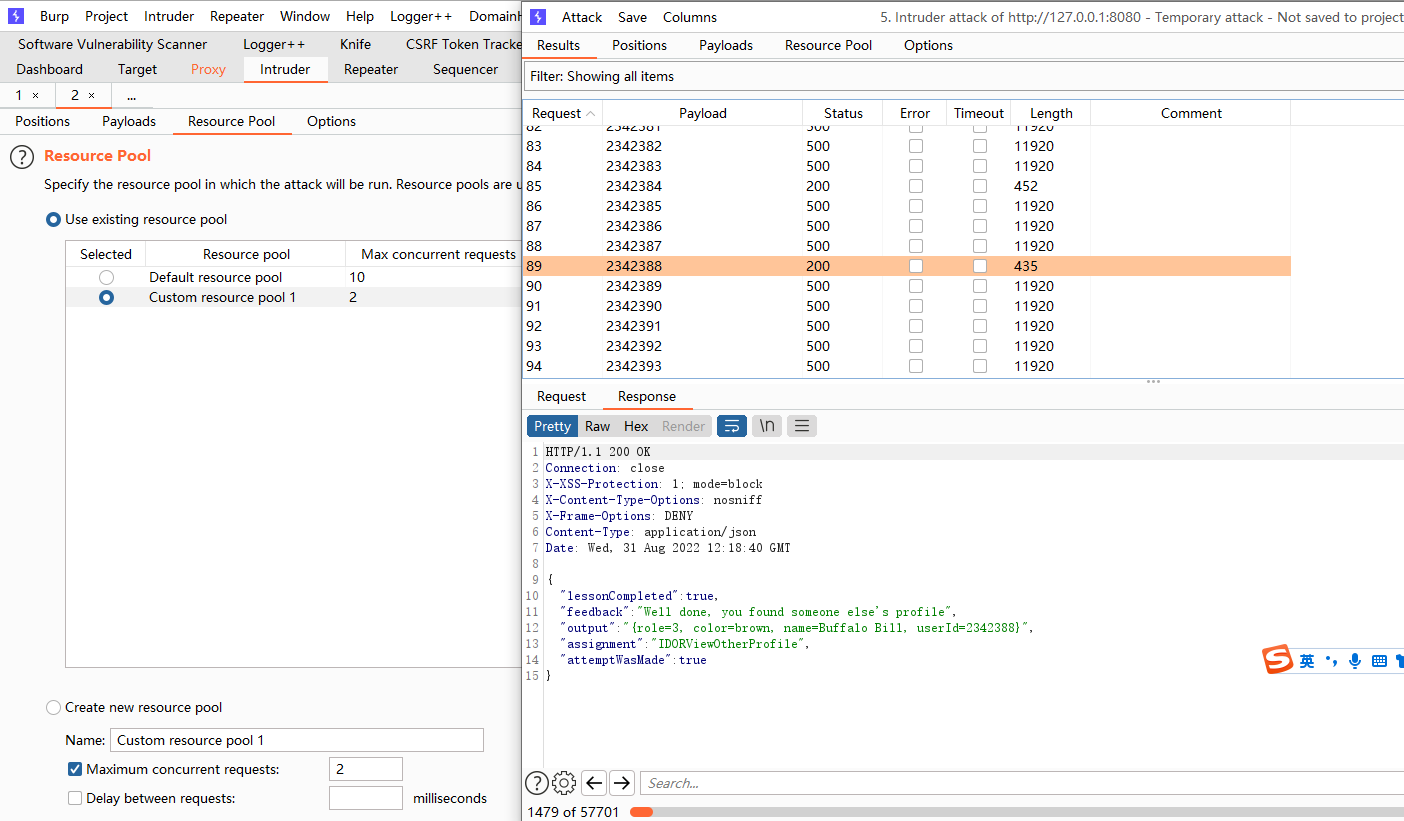Sort results by Length column
Viewport: 1404px width, 821px height.
point(1051,113)
